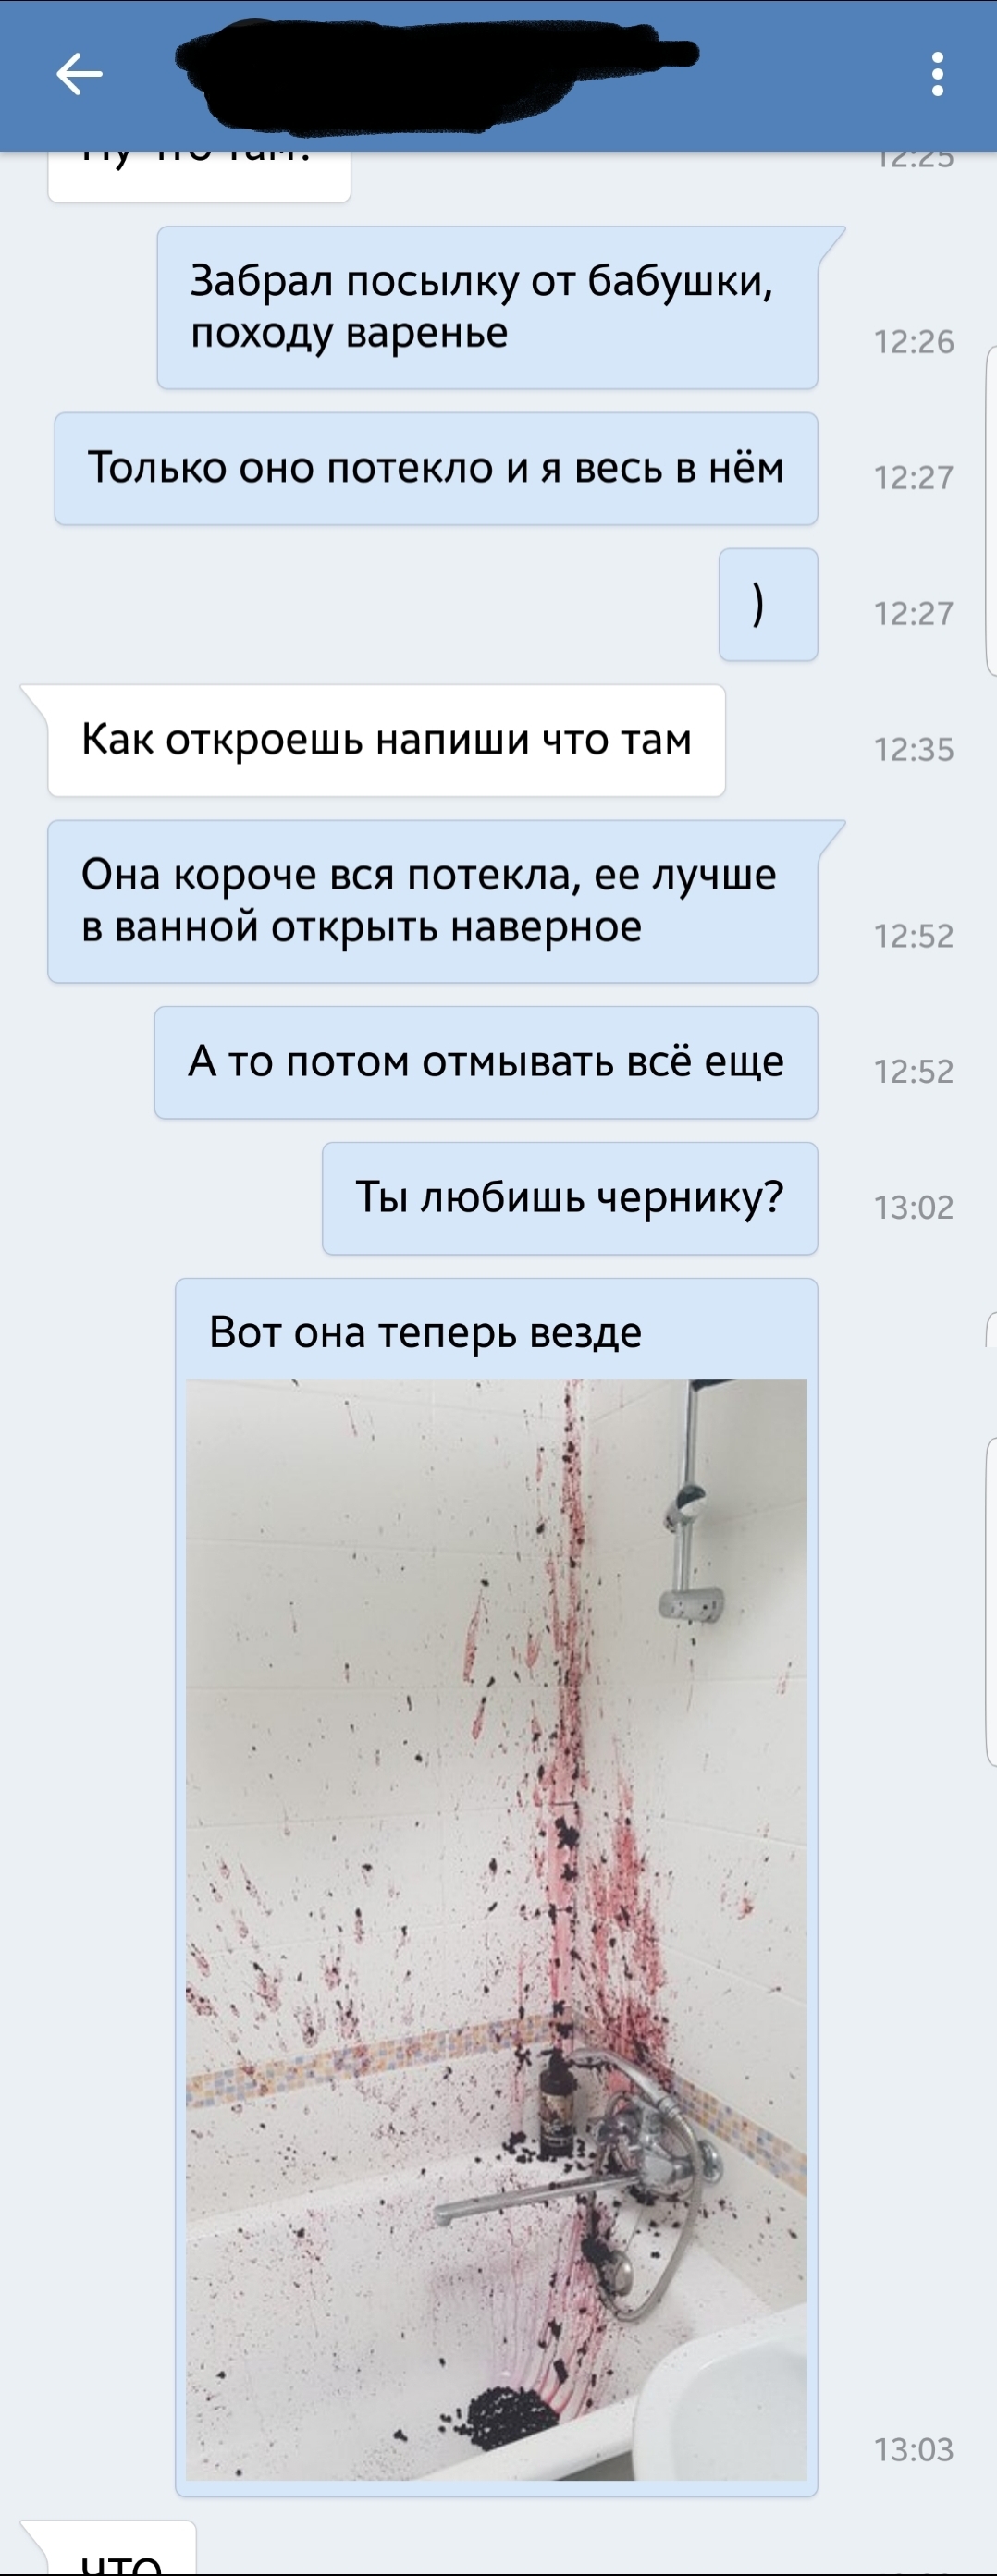Tap the first 12:27 timestamp
This screenshot has height=2576, width=997.
coord(914,478)
